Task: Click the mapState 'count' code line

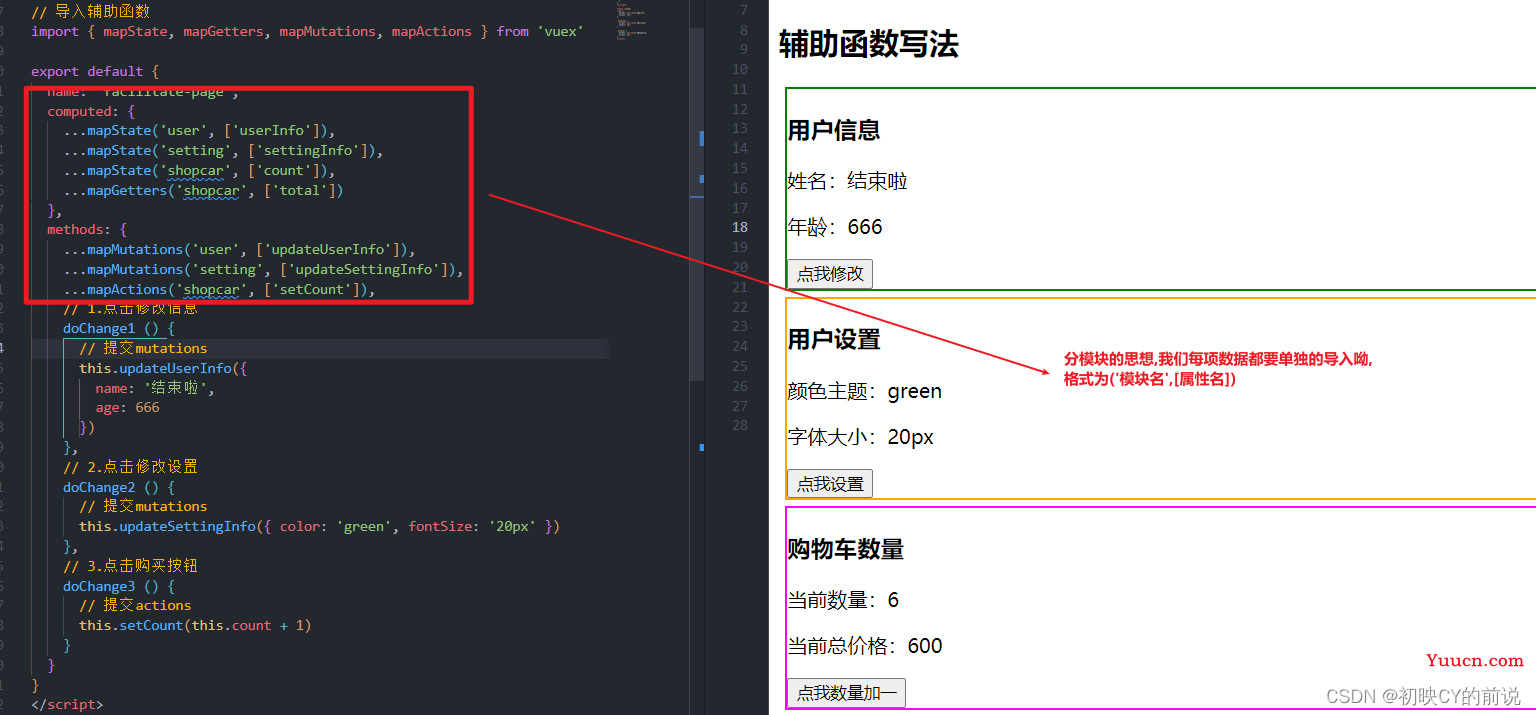Action: pos(199,171)
